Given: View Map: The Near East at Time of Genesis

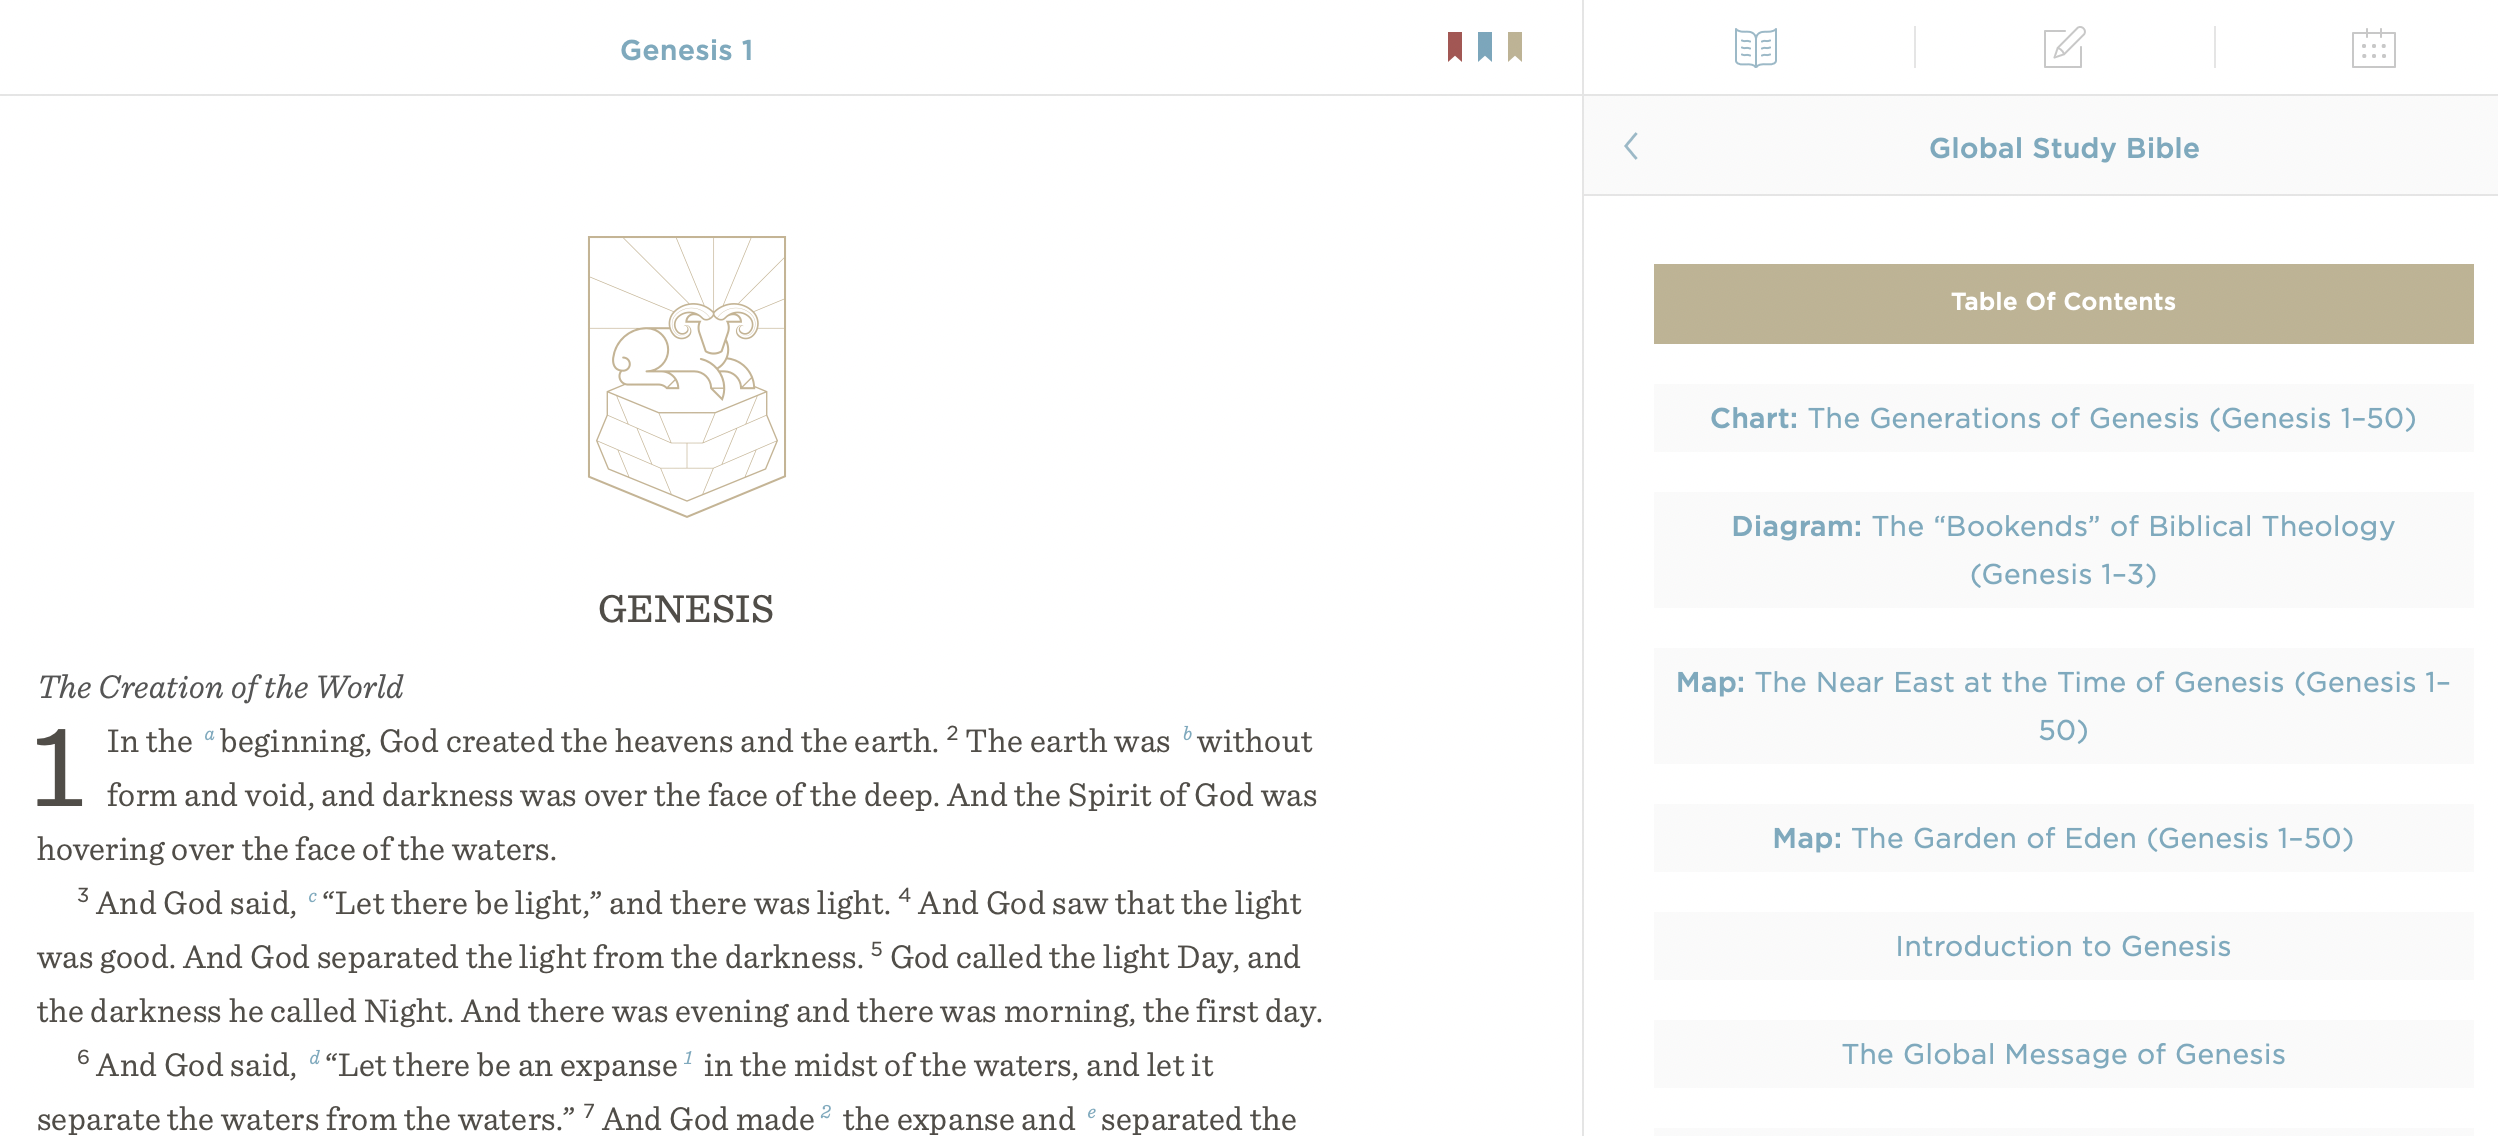Looking at the screenshot, I should (x=2063, y=707).
